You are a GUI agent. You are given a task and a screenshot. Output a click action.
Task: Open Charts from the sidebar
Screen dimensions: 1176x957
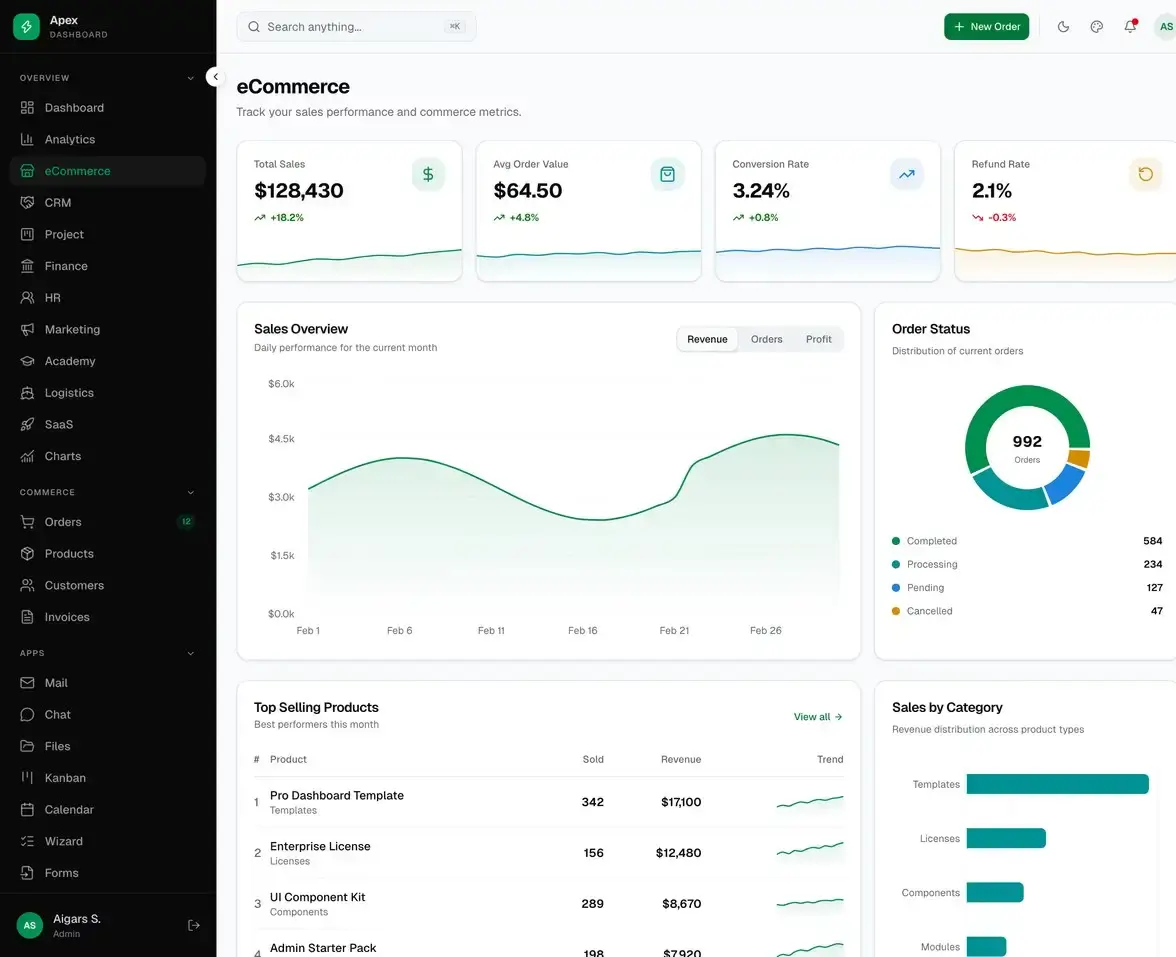click(107, 456)
